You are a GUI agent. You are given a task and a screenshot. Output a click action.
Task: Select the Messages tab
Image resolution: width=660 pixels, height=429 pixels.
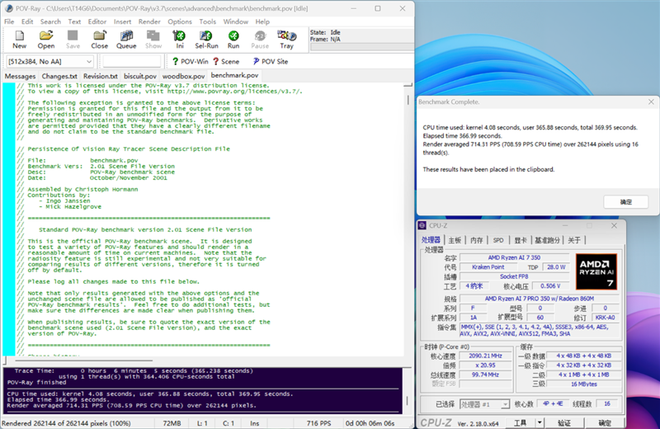pyautogui.click(x=20, y=76)
